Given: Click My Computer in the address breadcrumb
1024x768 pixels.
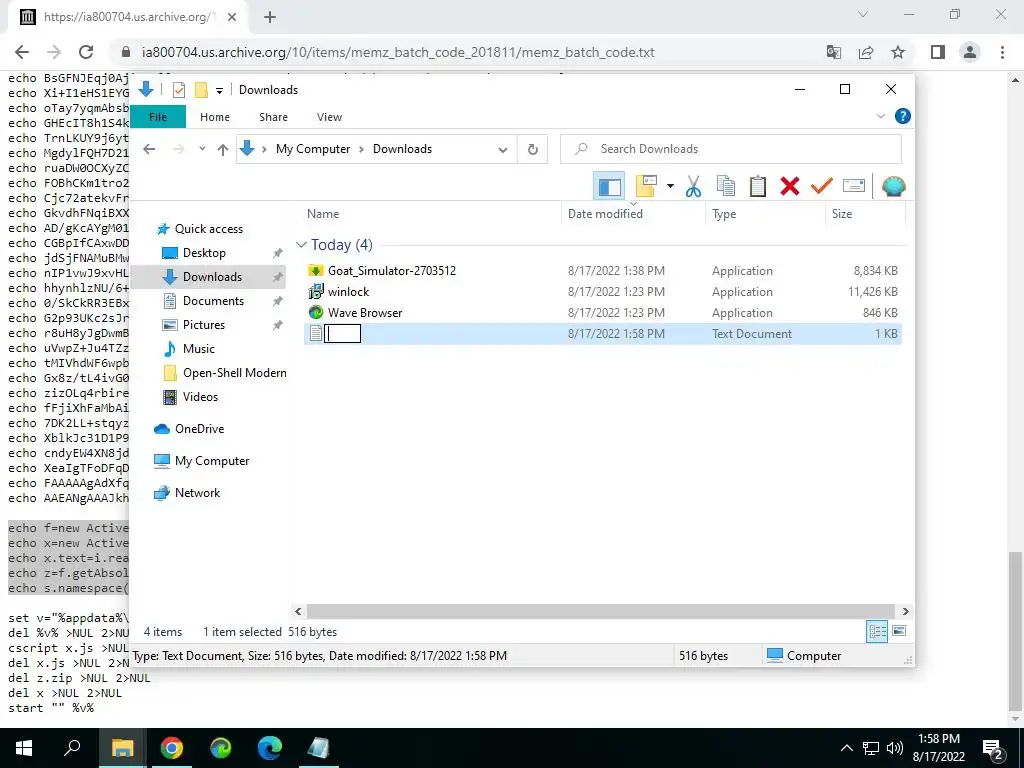Looking at the screenshot, I should 313,149.
